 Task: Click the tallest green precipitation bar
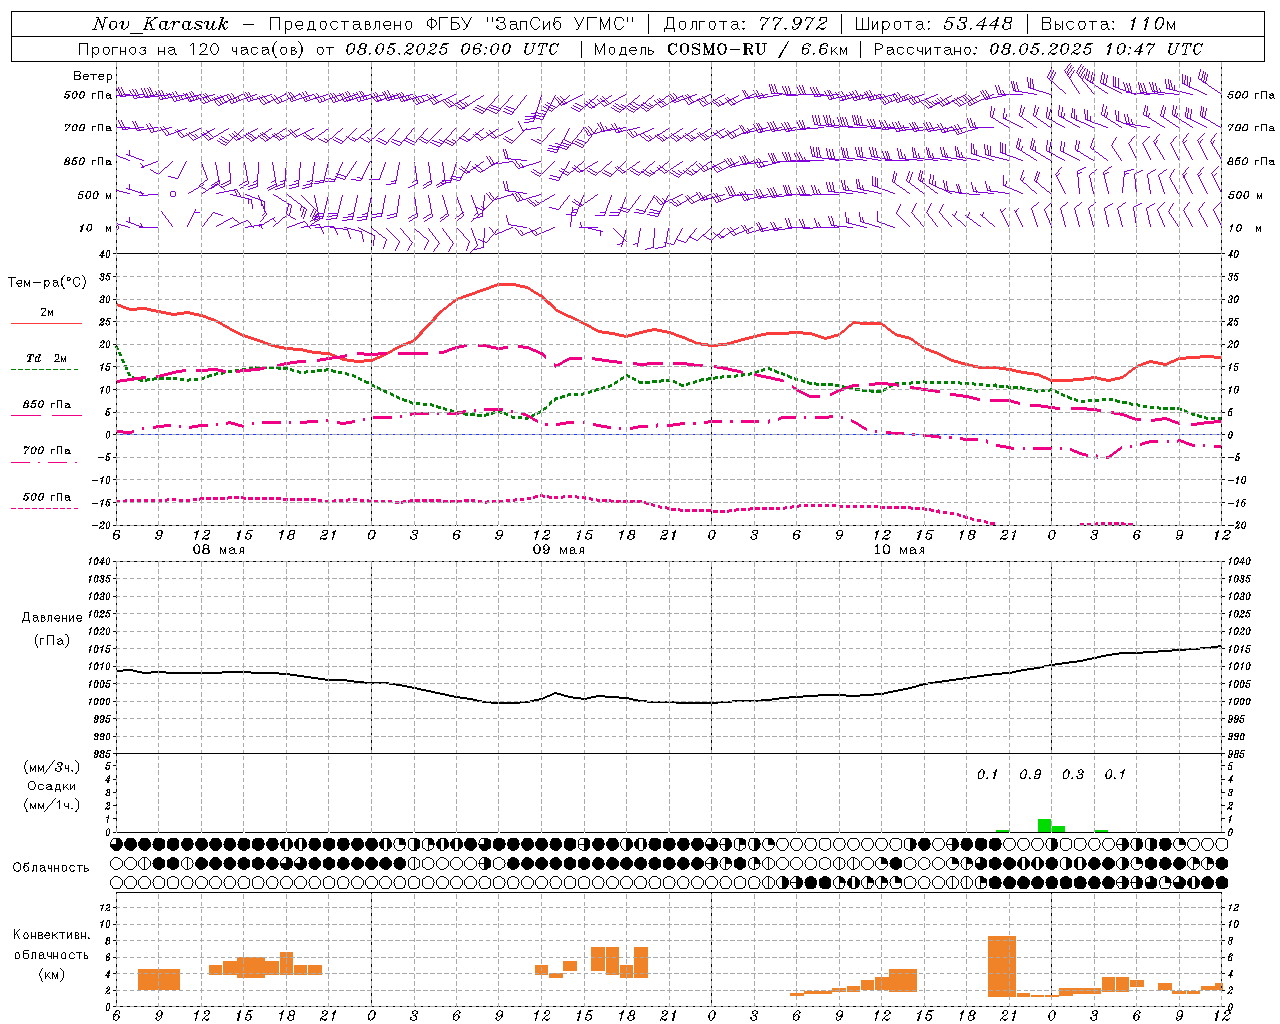(x=1045, y=826)
